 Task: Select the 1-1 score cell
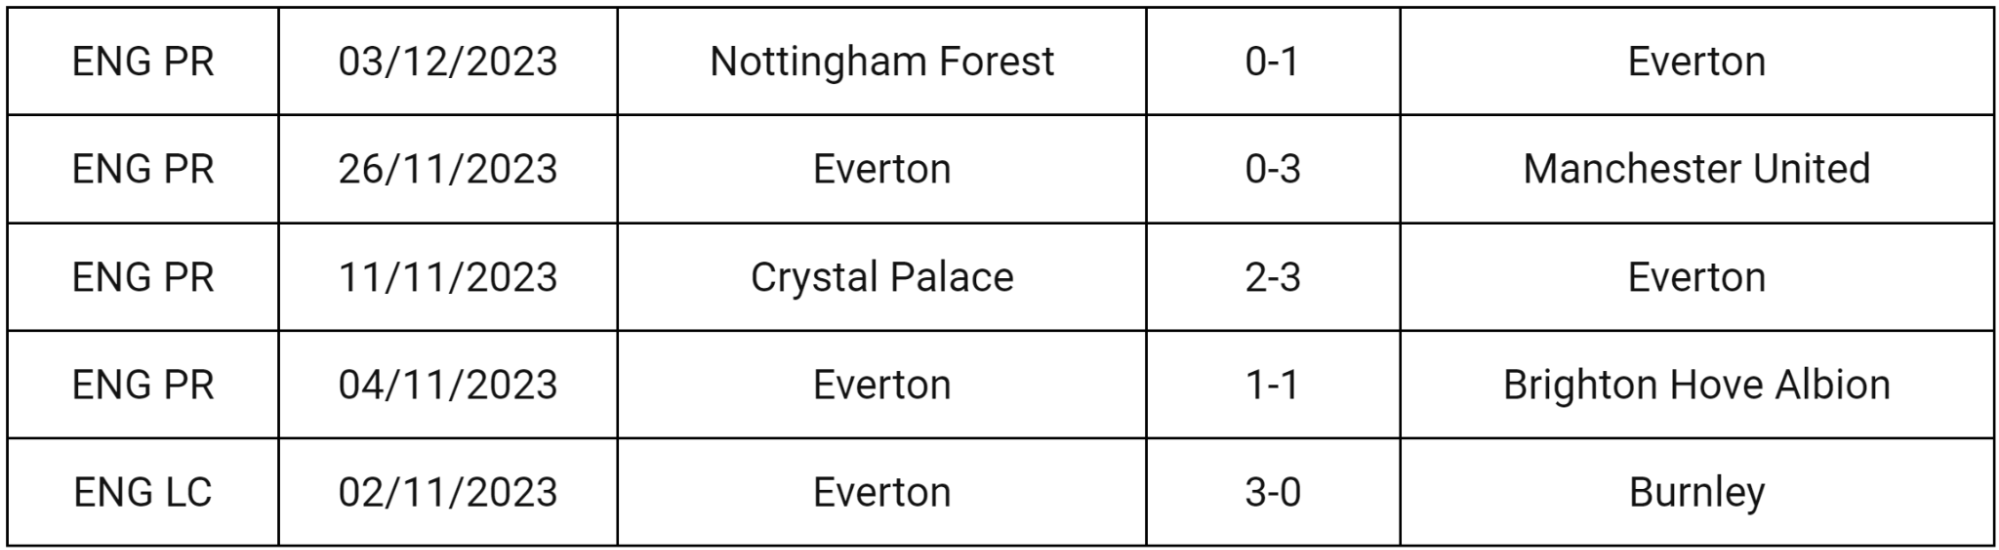coord(1272,385)
